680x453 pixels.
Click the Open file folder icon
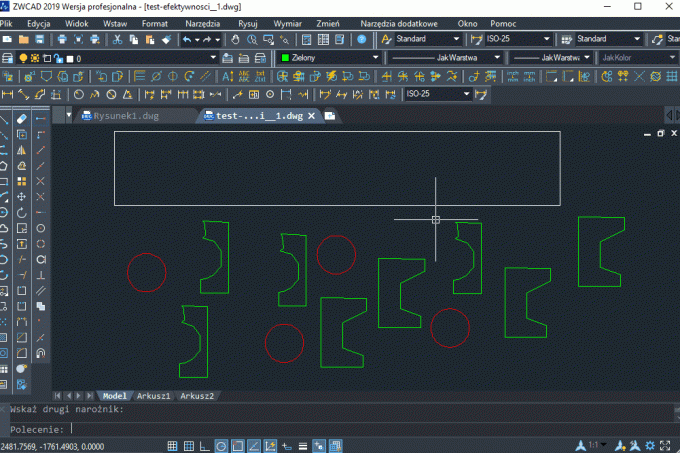[23, 39]
